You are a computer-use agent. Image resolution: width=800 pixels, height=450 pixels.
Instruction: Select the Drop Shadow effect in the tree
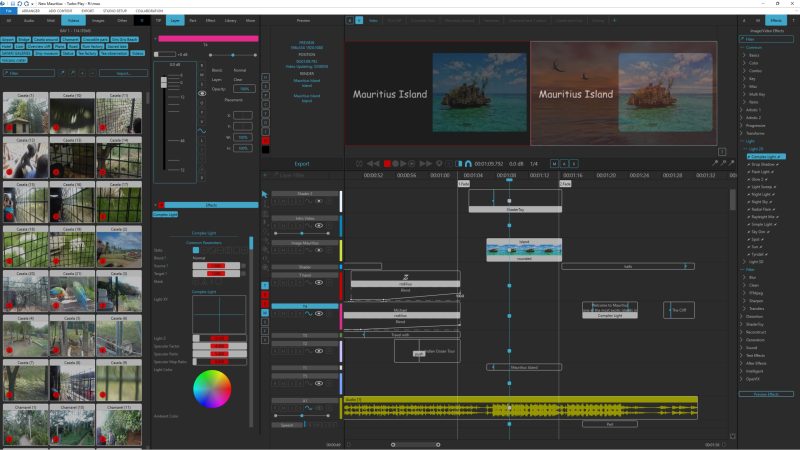tap(763, 164)
